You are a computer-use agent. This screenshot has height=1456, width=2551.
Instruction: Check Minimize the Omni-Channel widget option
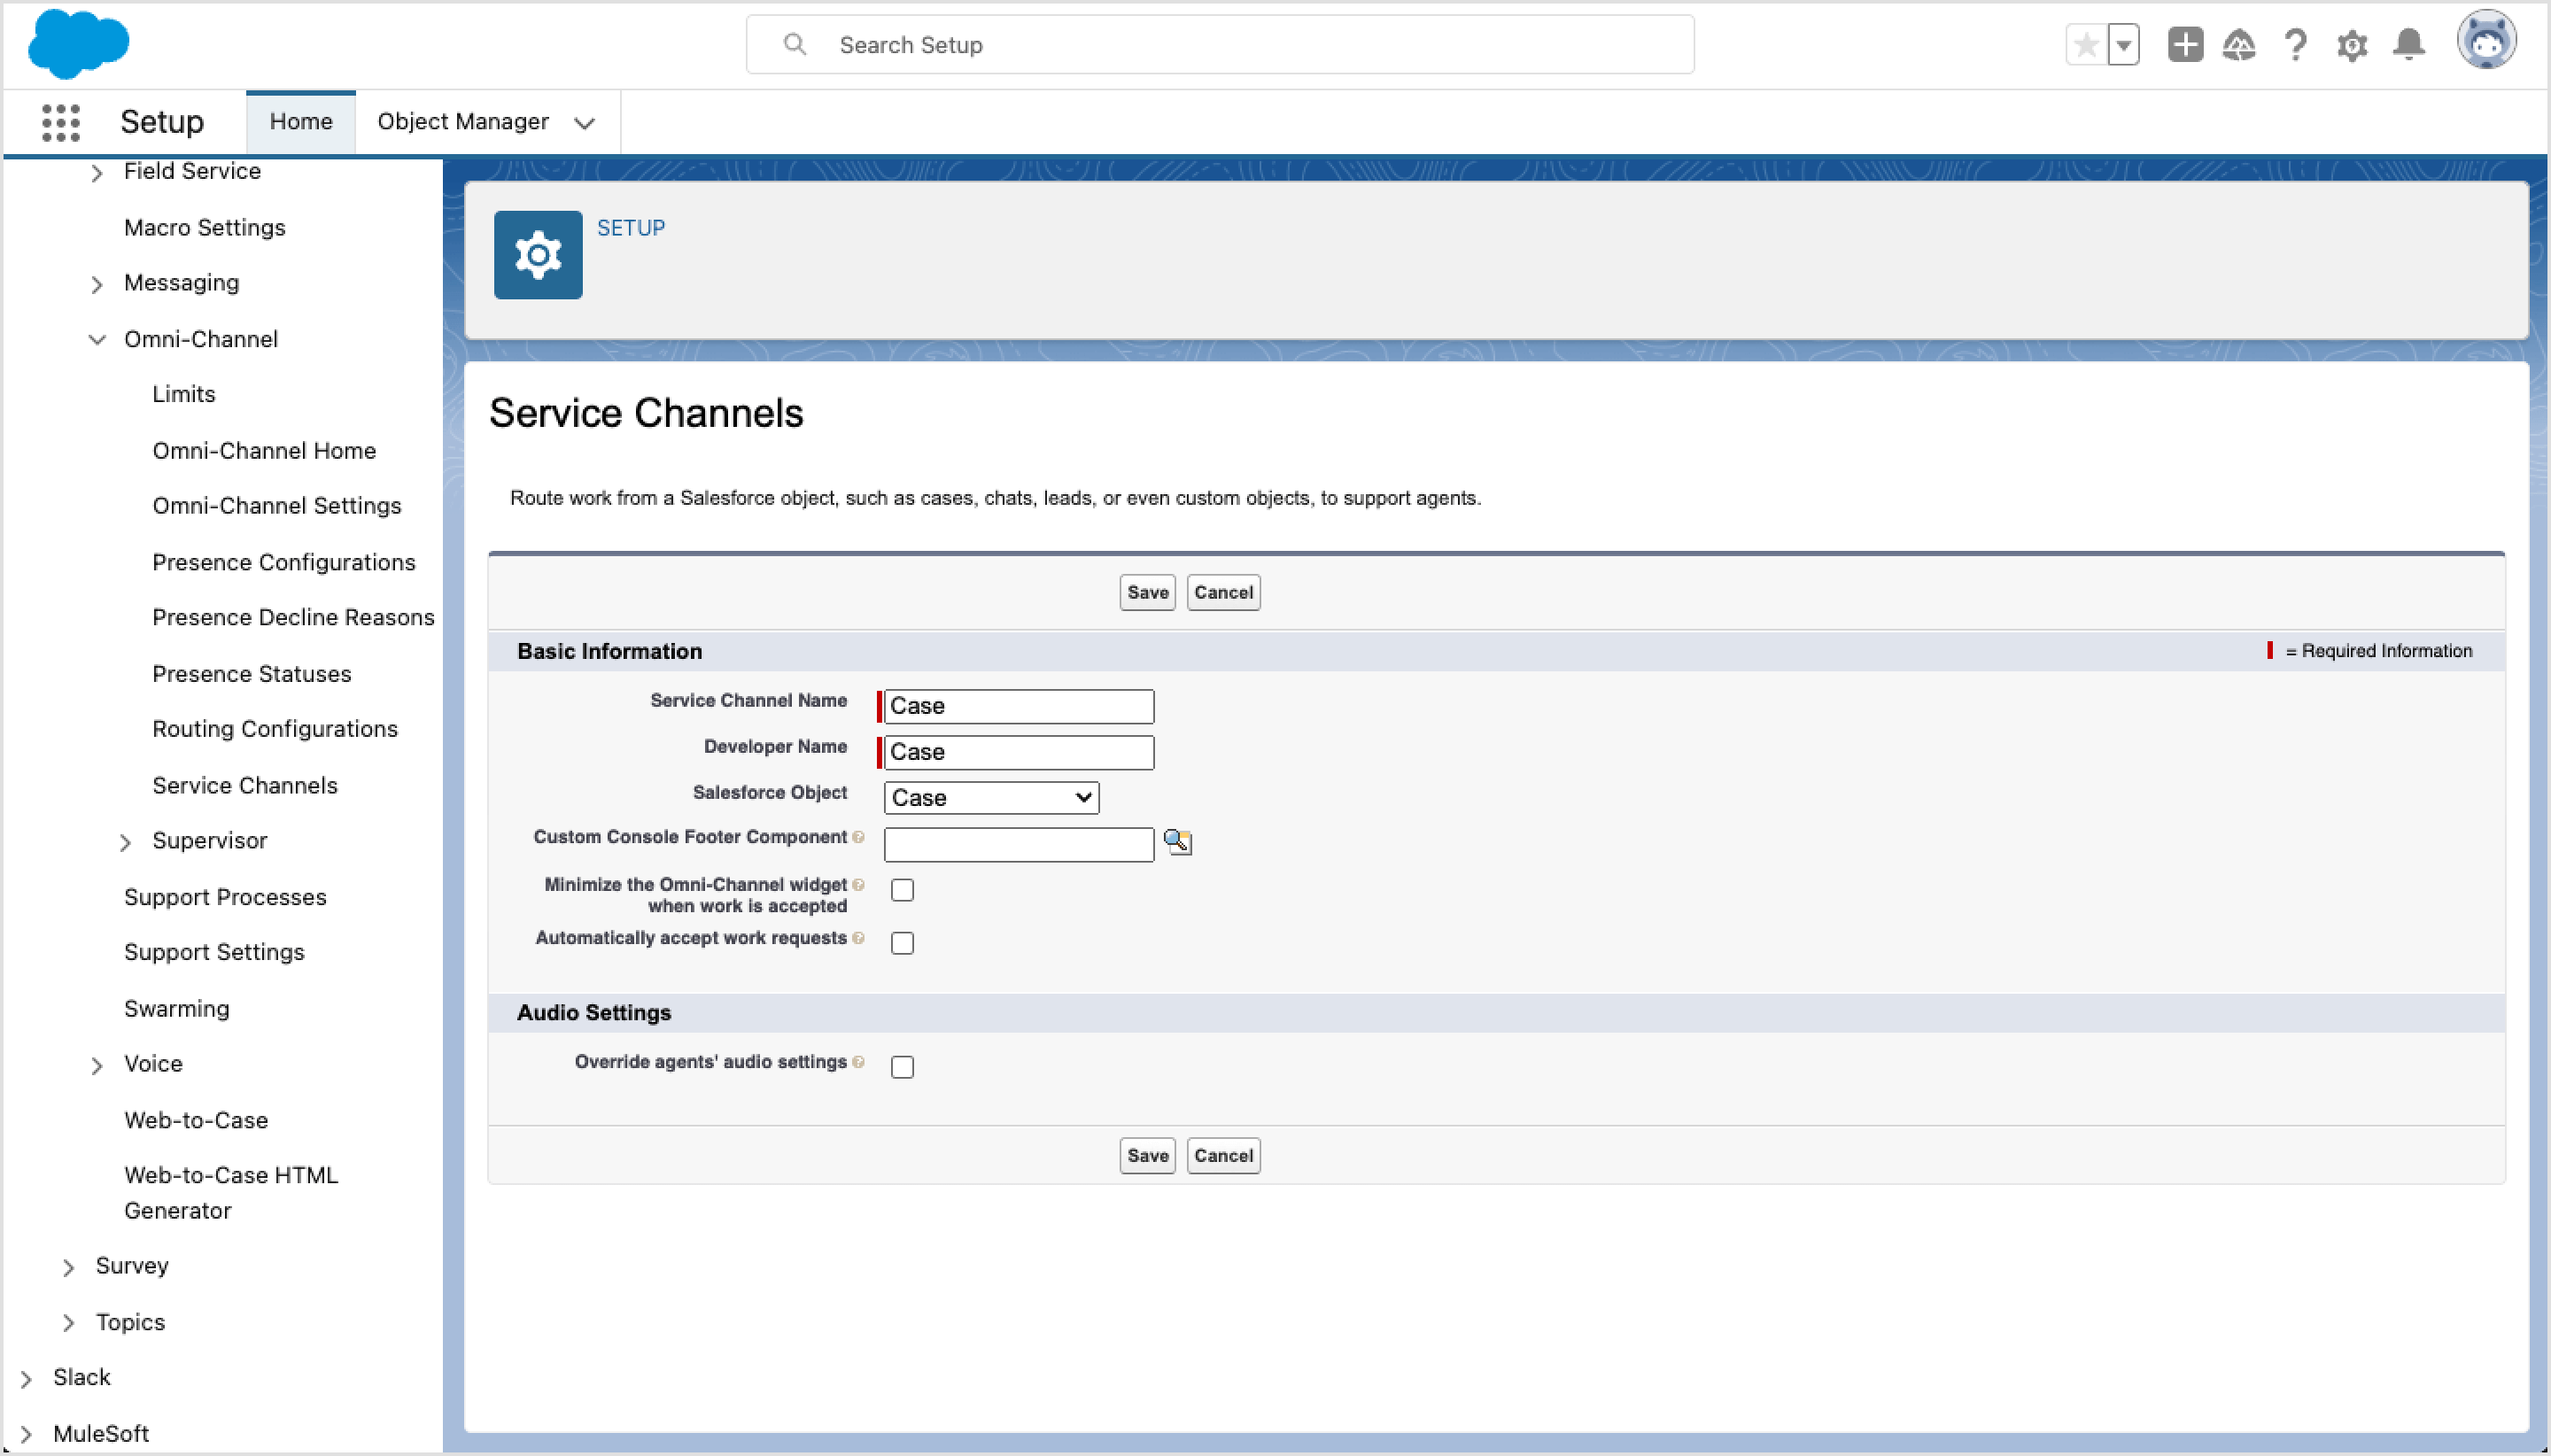(x=901, y=889)
